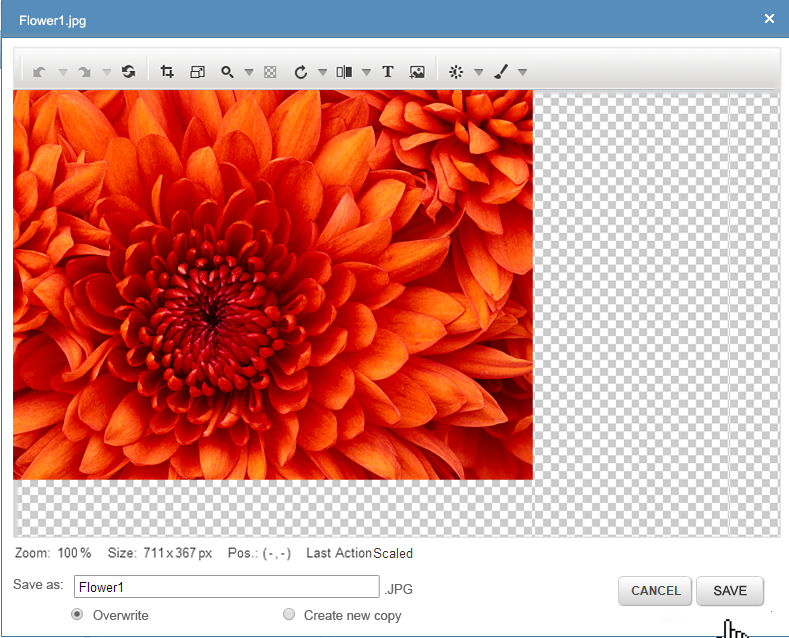Viewport: 789px width, 638px height.
Task: Click the Undo arrow icon
Action: coord(39,72)
